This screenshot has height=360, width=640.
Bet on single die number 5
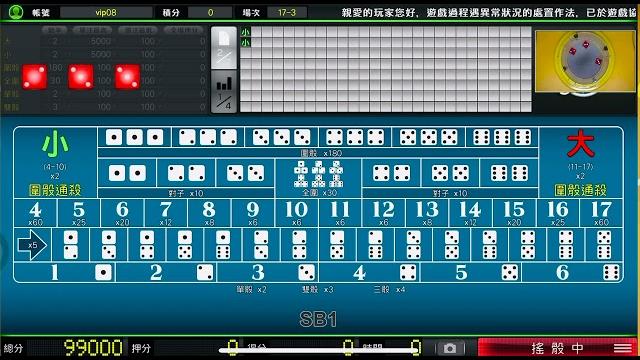coord(471,272)
